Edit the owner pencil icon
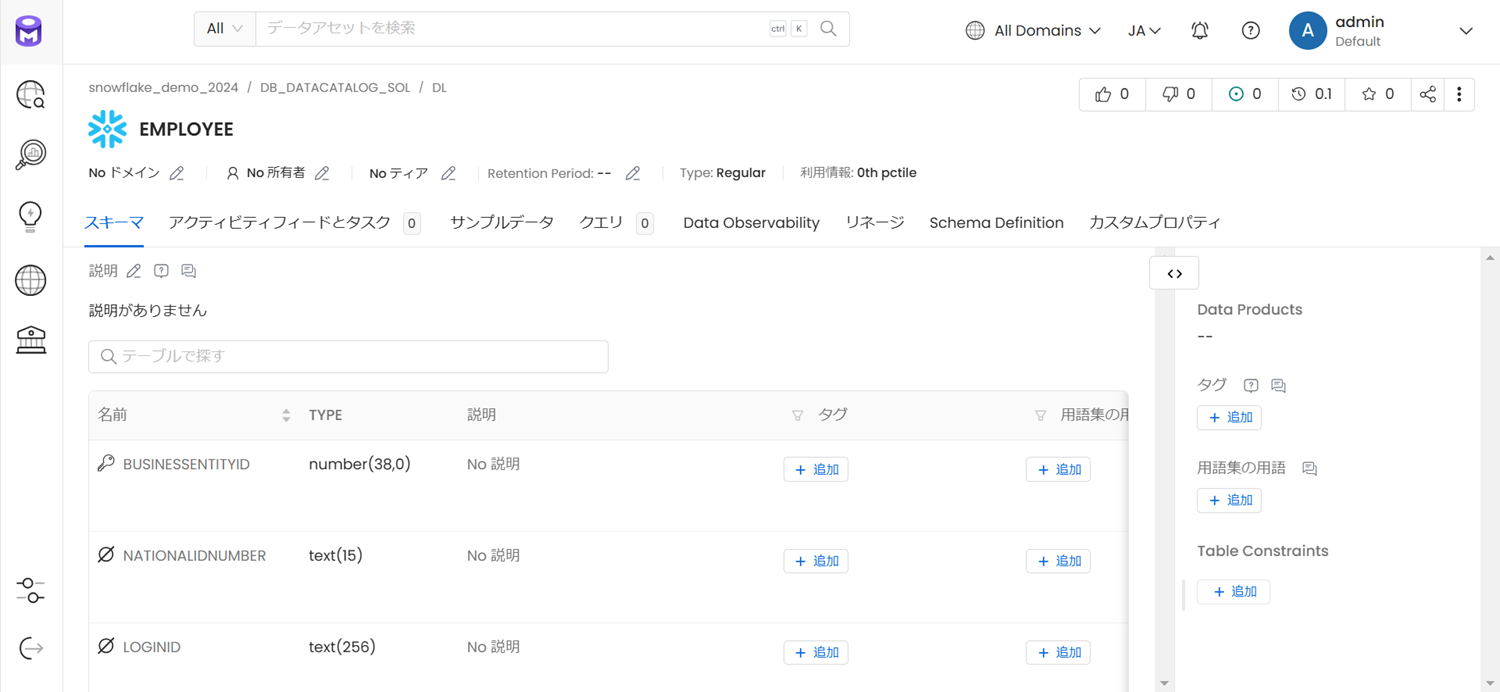 [322, 173]
